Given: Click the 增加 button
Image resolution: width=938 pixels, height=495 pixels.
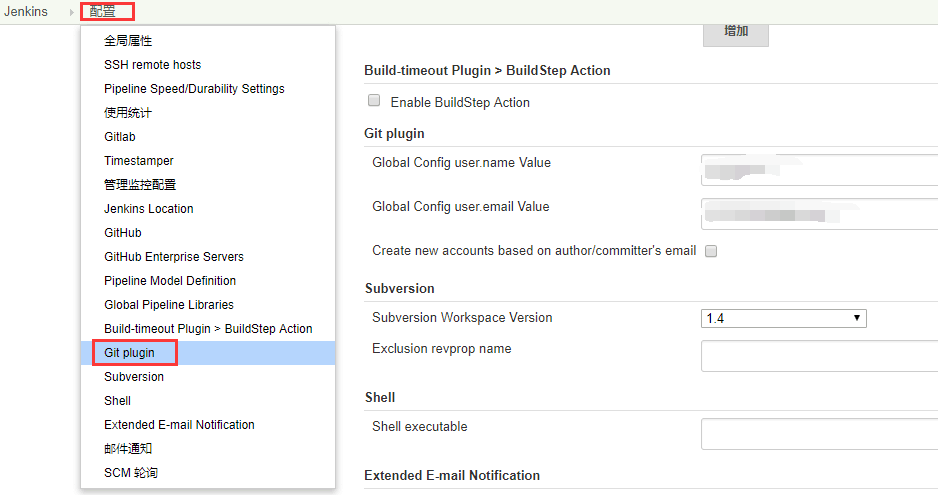Looking at the screenshot, I should 736,34.
